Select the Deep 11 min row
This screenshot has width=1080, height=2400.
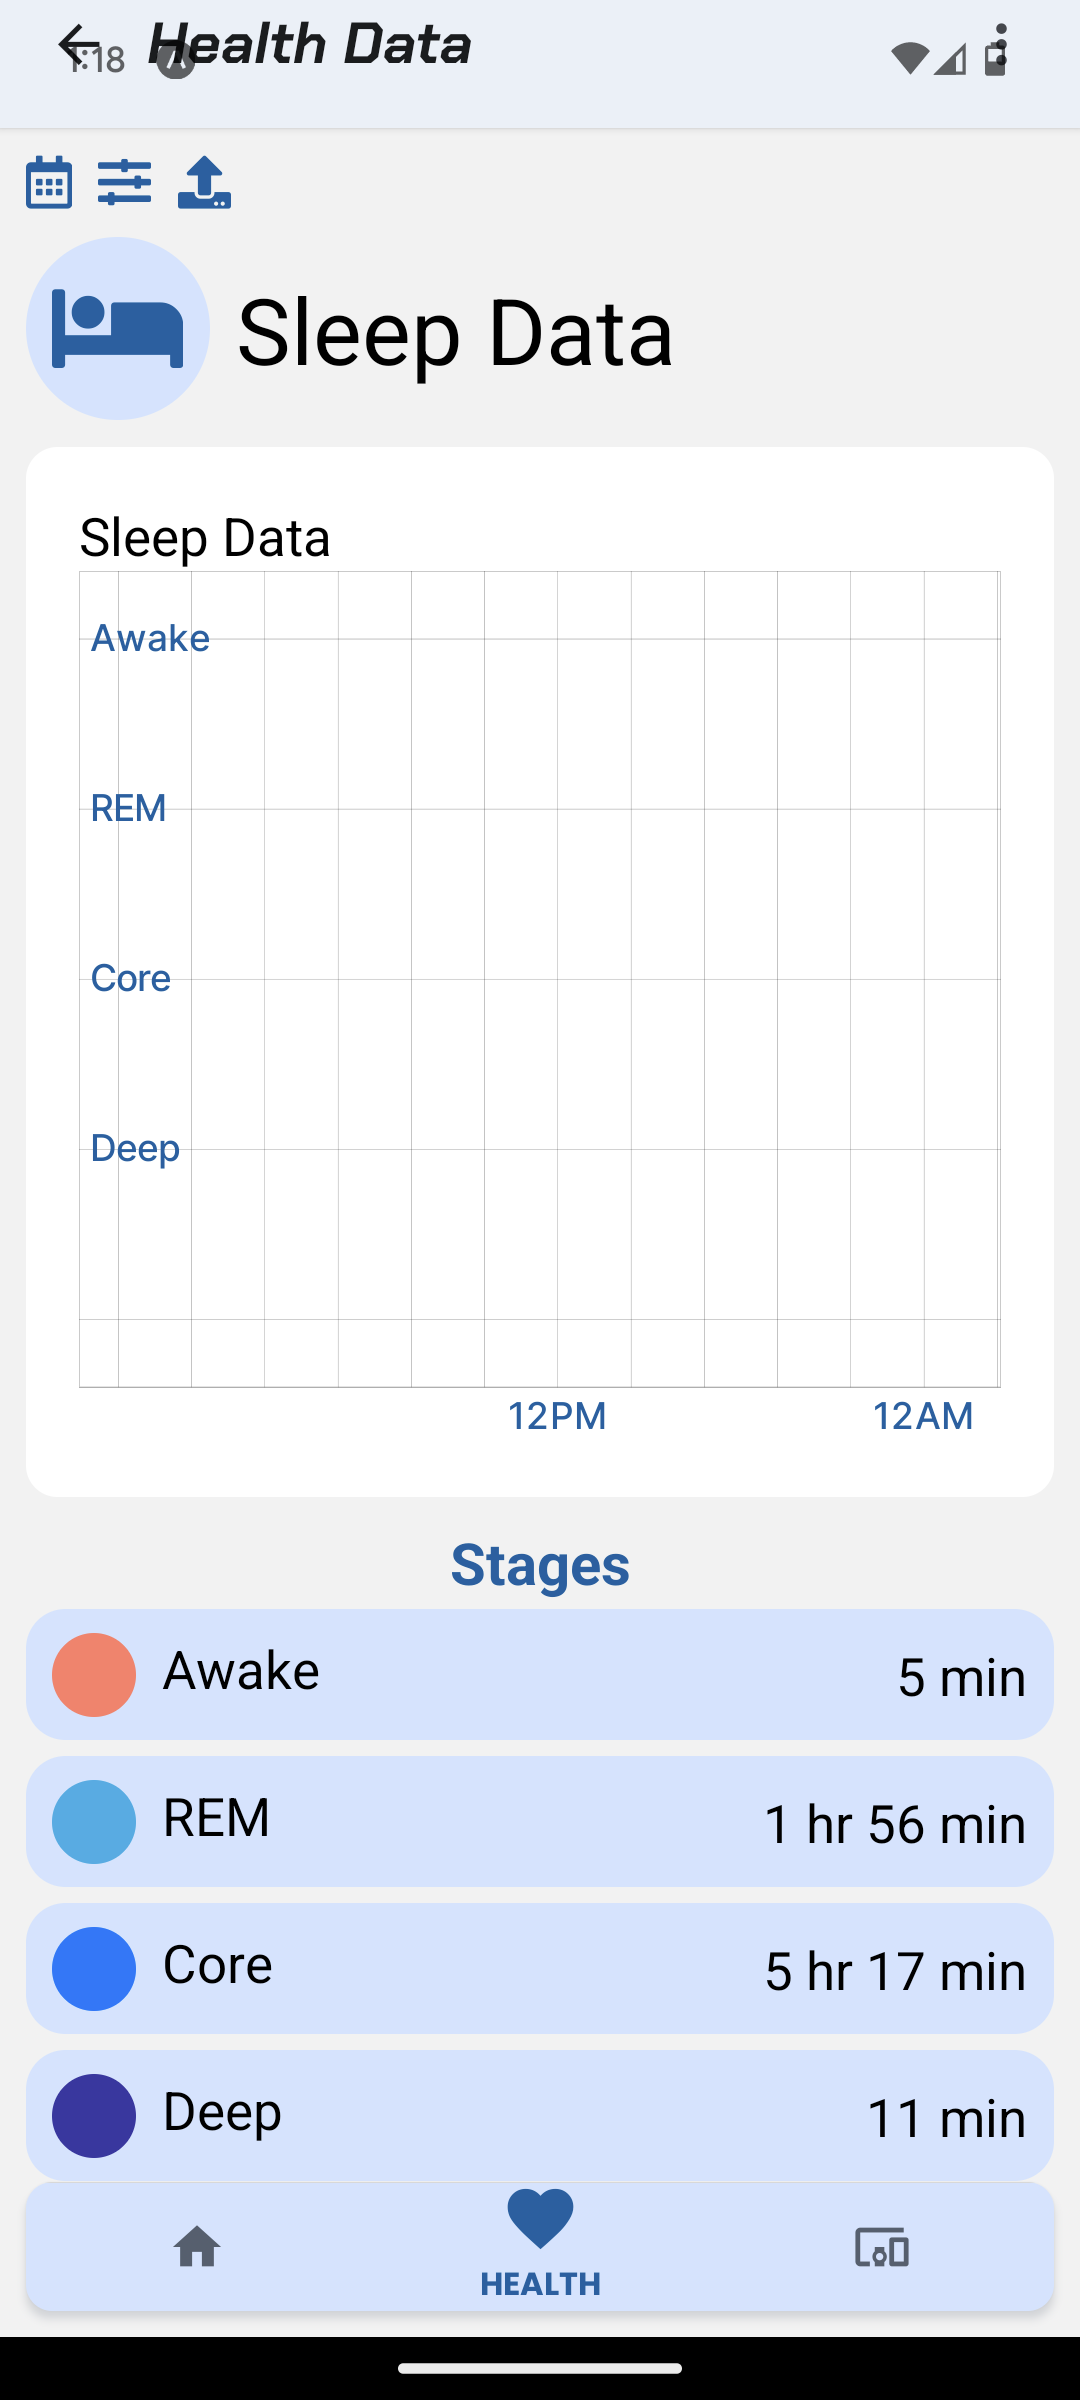click(540, 2115)
